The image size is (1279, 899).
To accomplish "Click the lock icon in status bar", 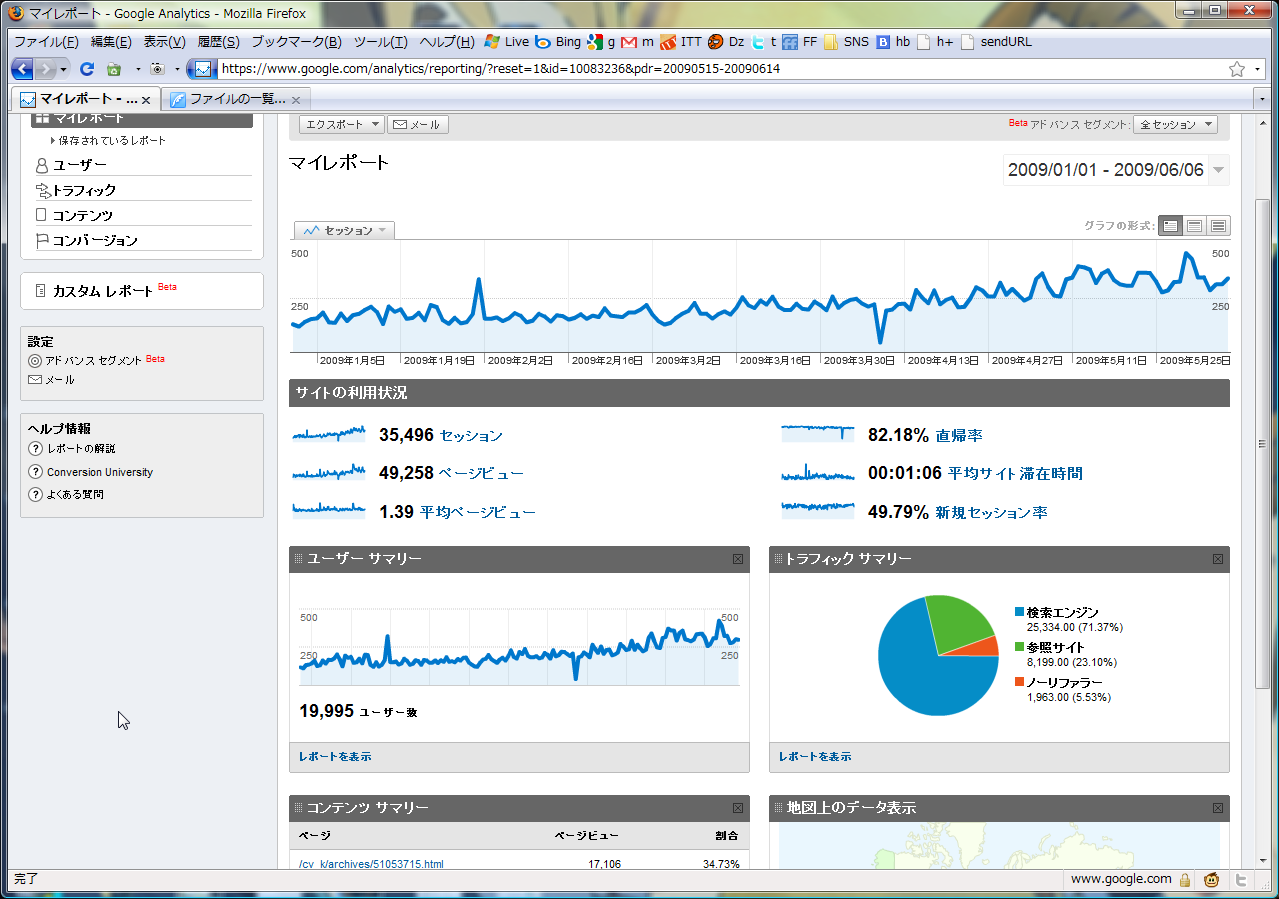I will [1185, 880].
